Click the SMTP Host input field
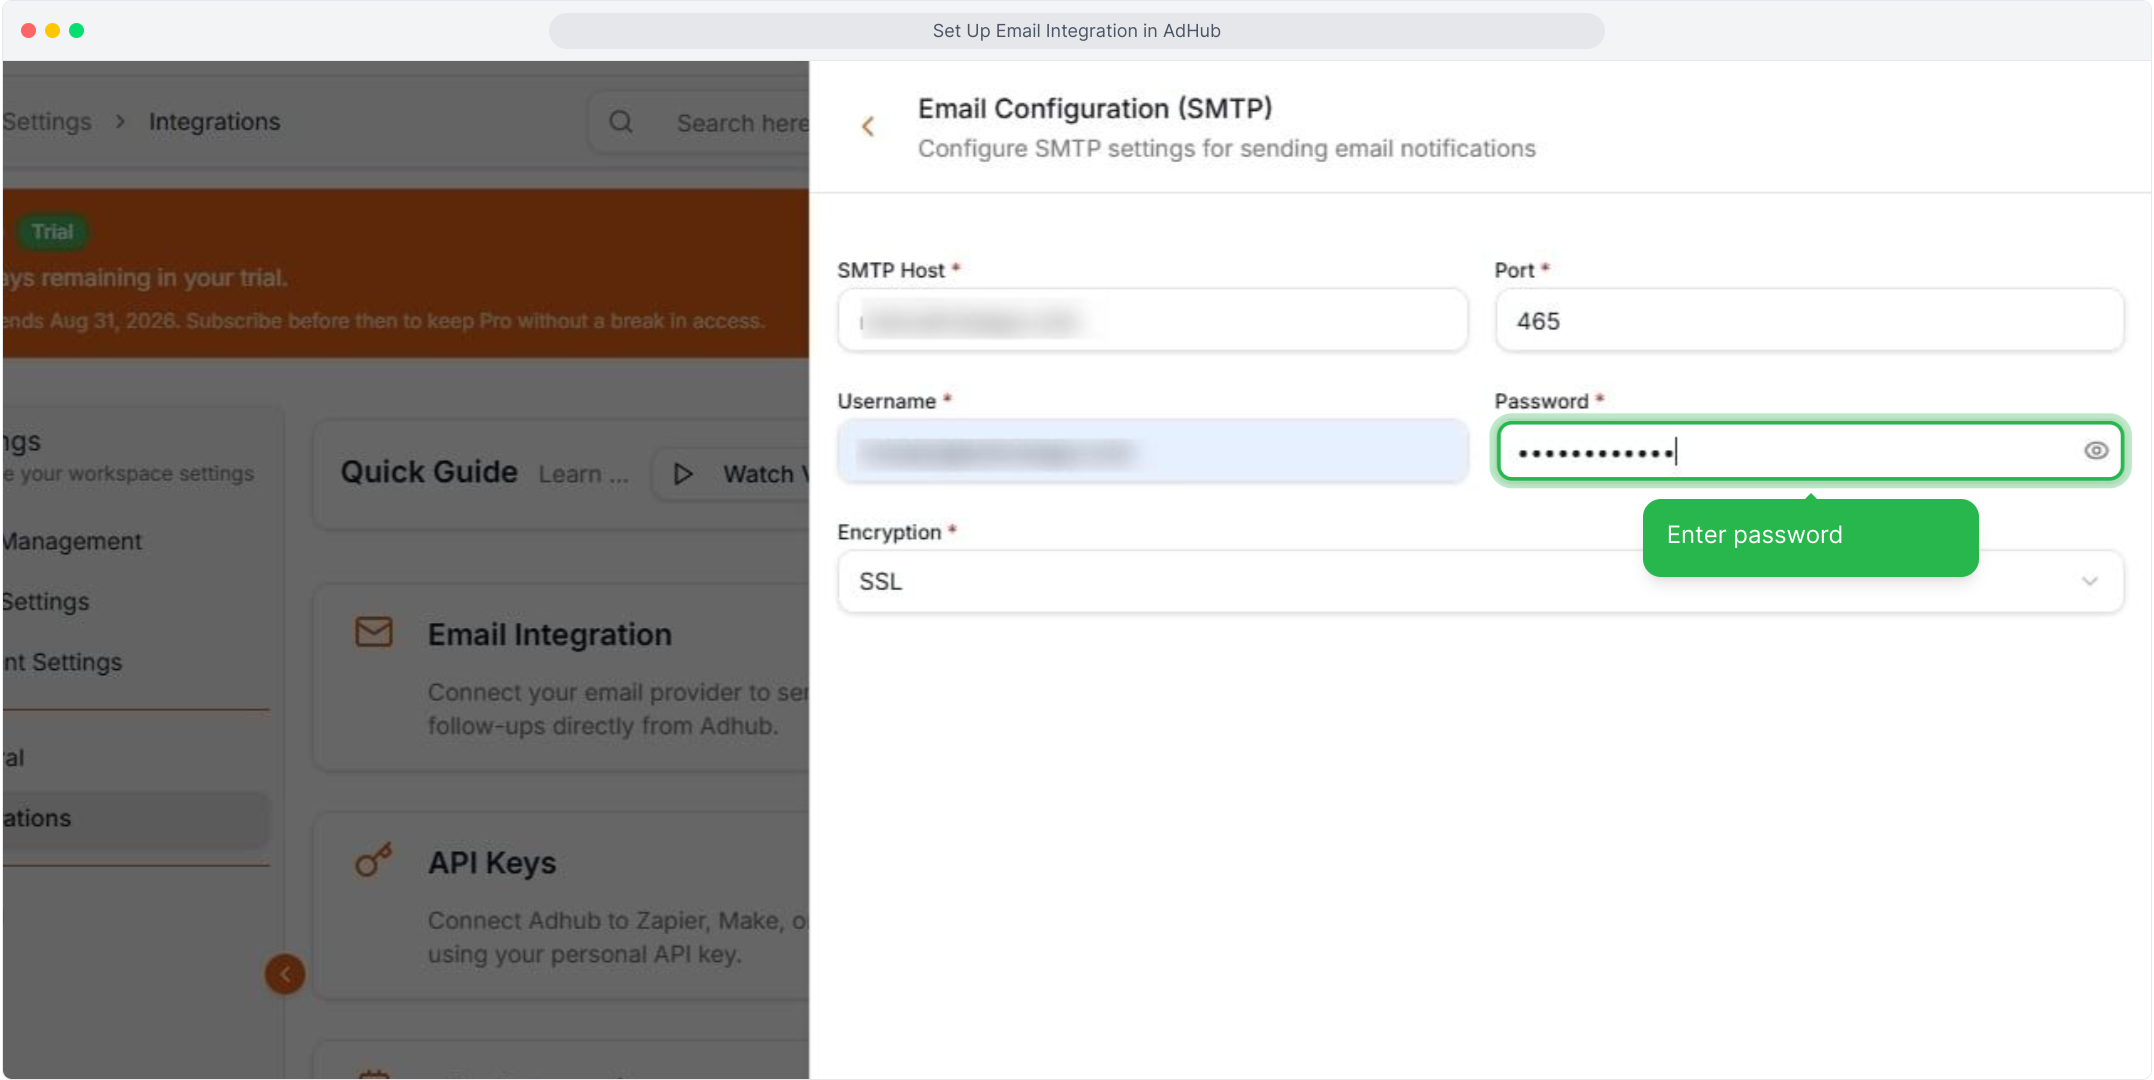Screen dimensions: 2154x1080 1152,321
